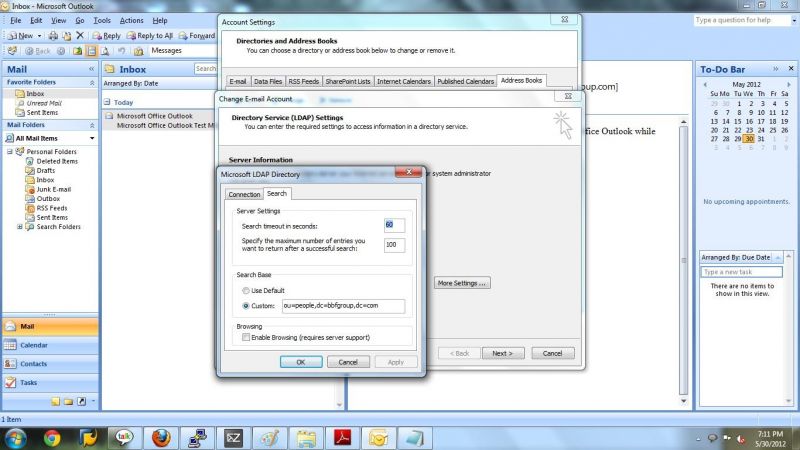Open the All Mail Items dropdown
The image size is (800, 450).
tap(92, 138)
